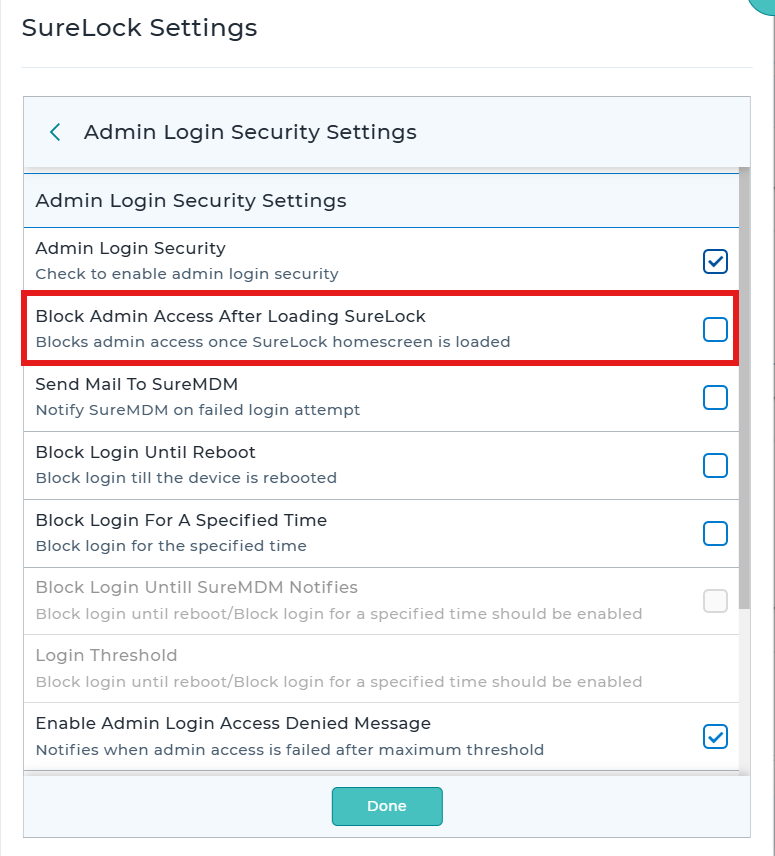Uncheck the Admin Login Security checkbox
The image size is (775, 856).
(715, 261)
